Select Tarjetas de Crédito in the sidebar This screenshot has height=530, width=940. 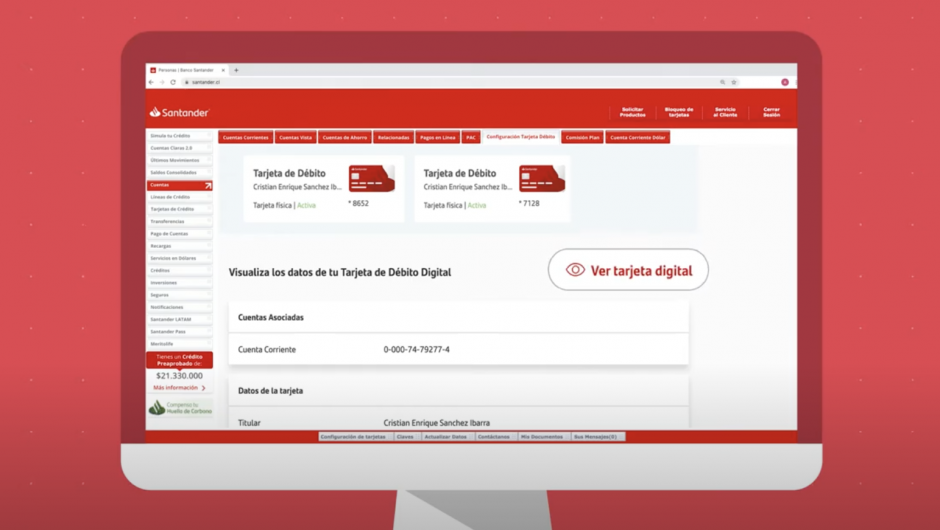pyautogui.click(x=179, y=209)
